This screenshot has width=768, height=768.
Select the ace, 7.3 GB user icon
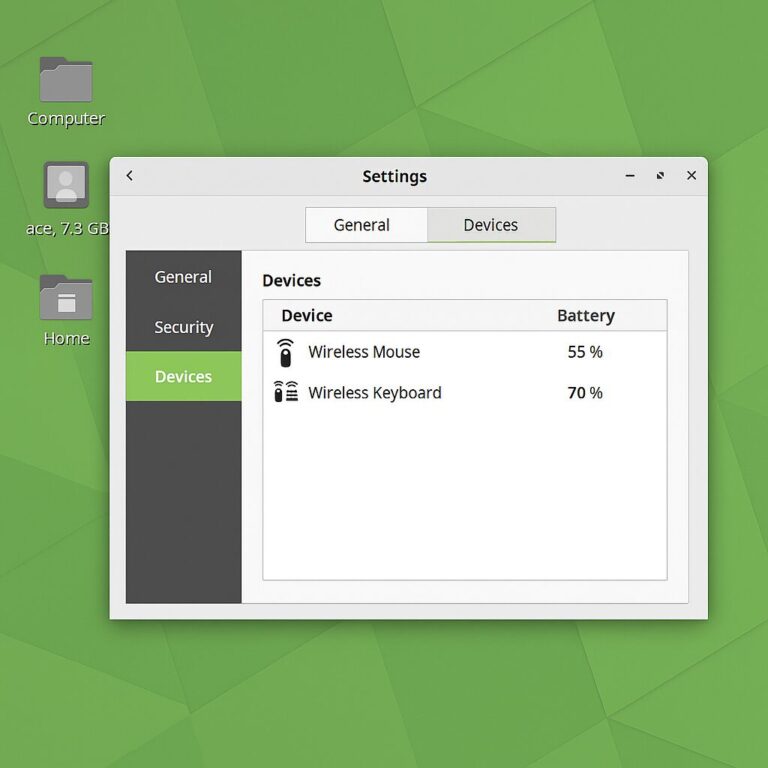tap(66, 185)
